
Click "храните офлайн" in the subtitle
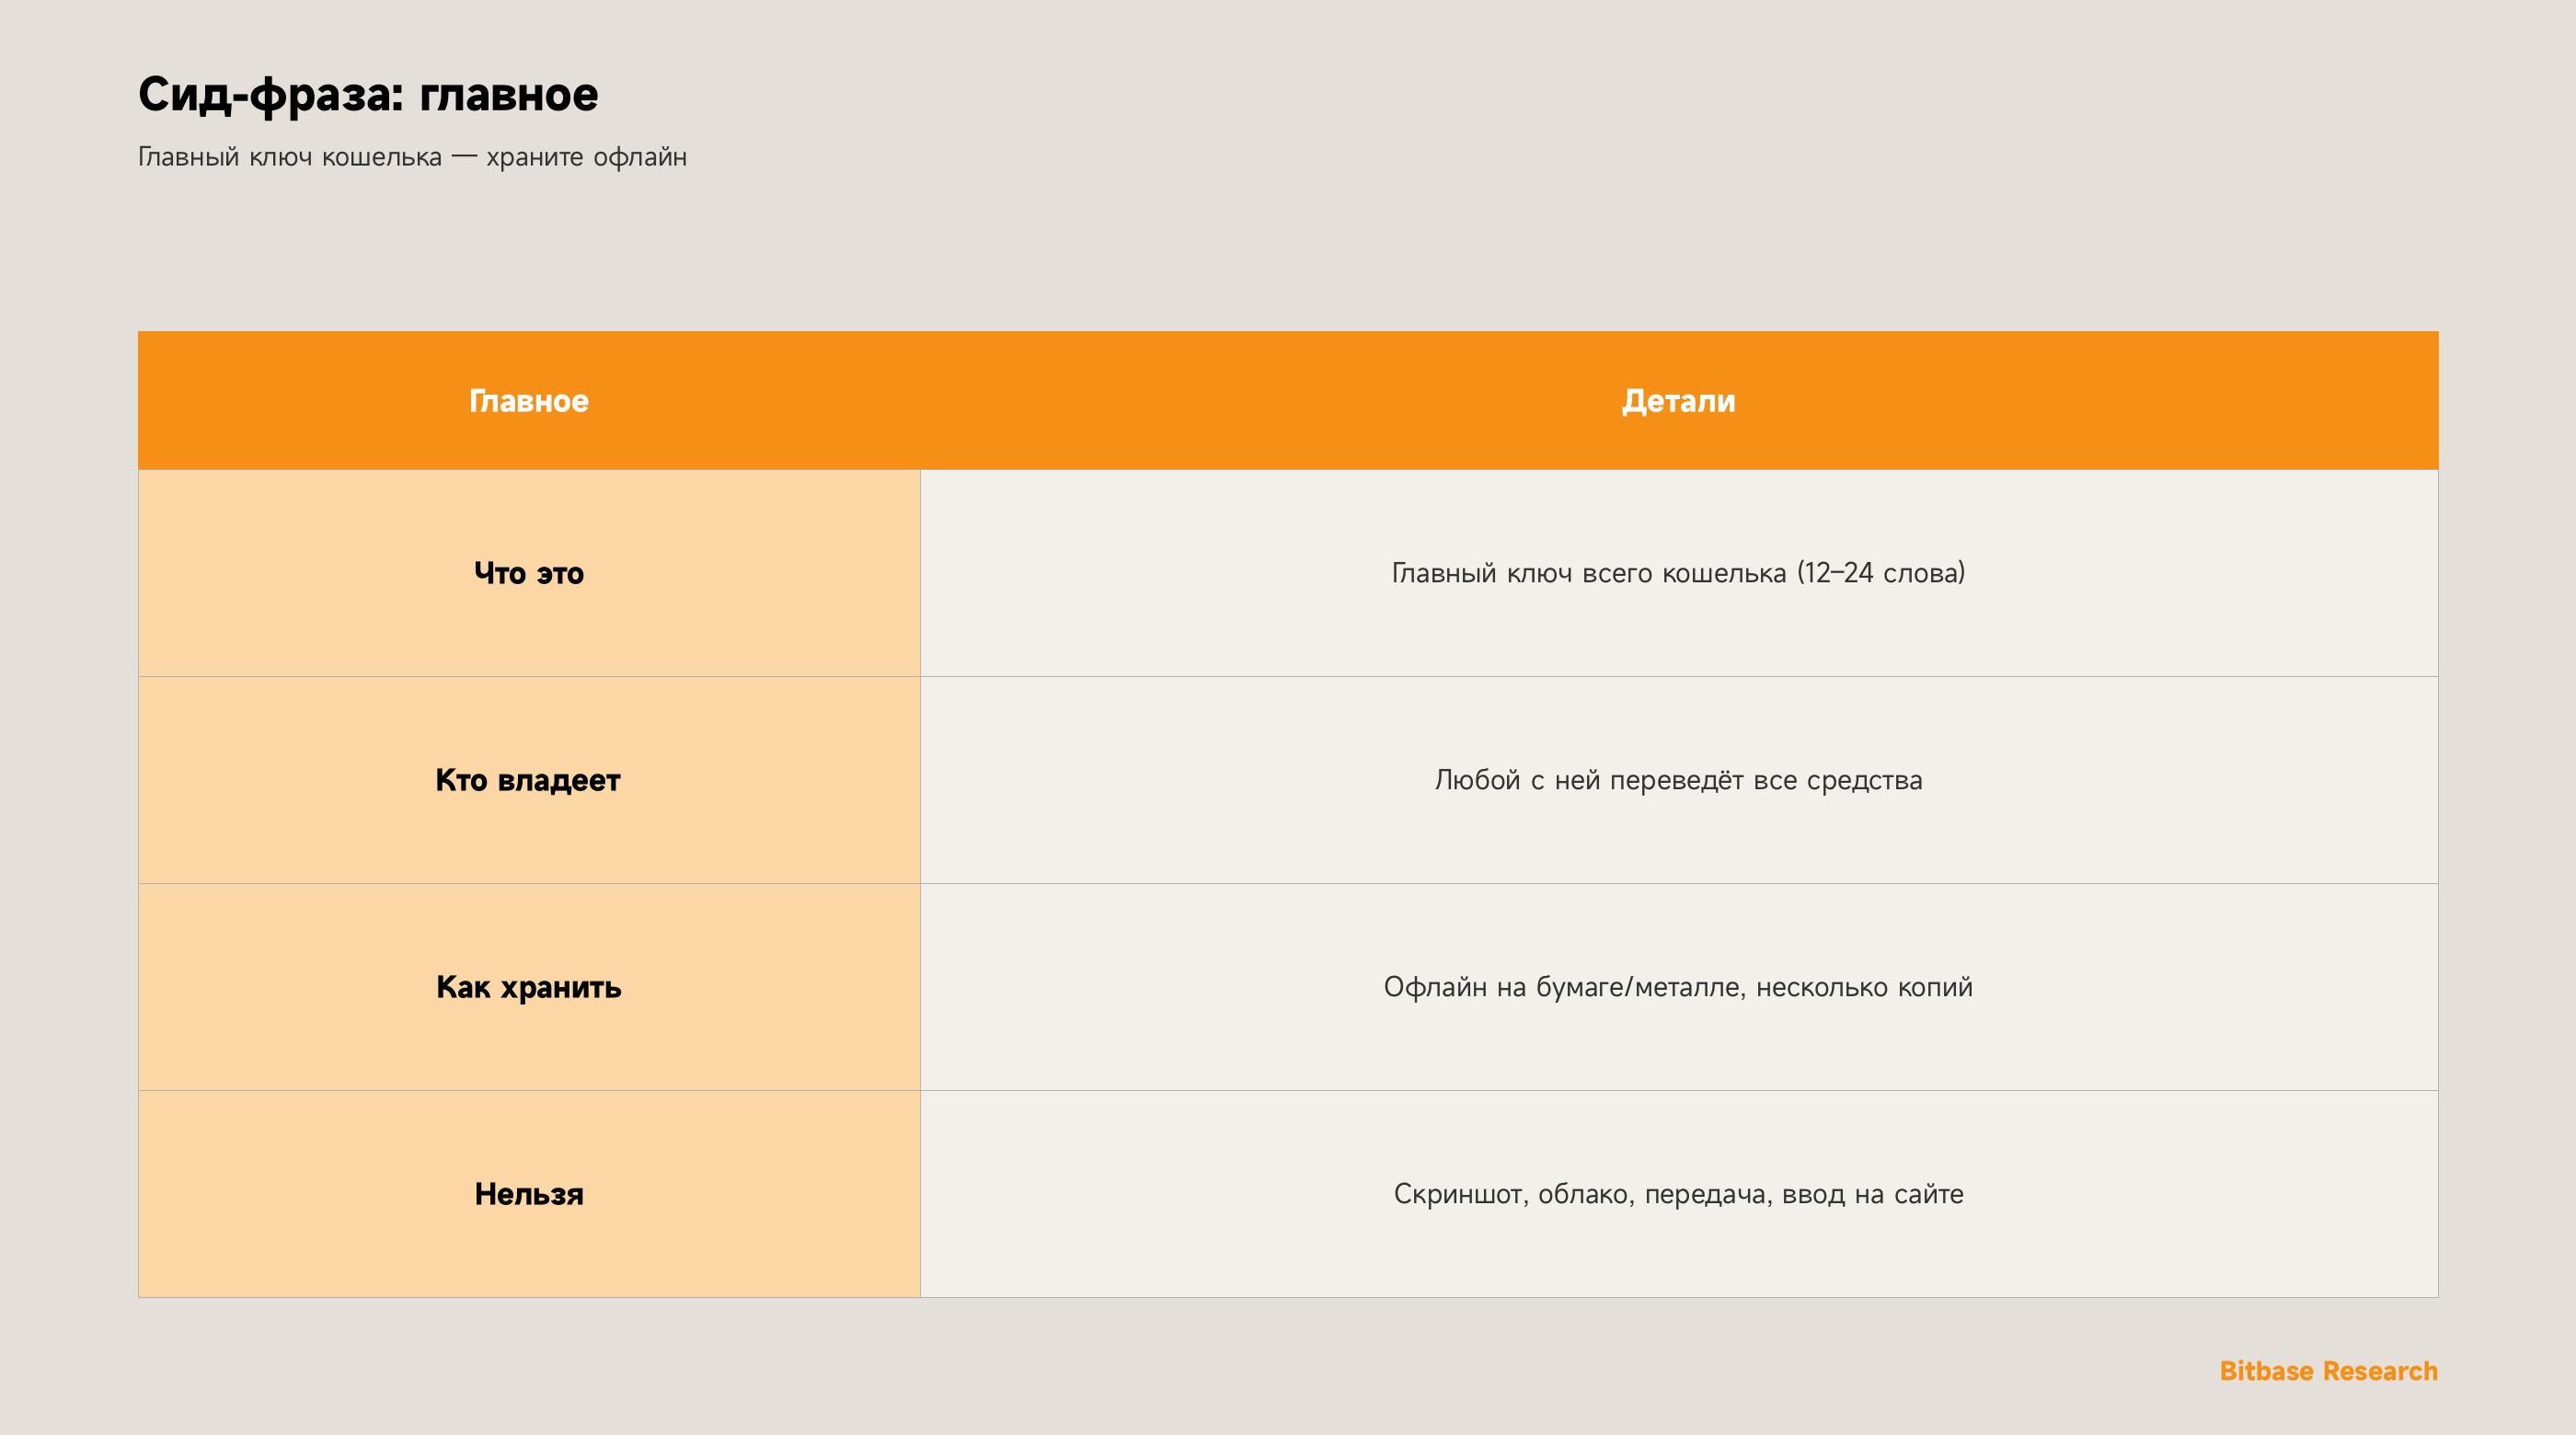(x=586, y=158)
